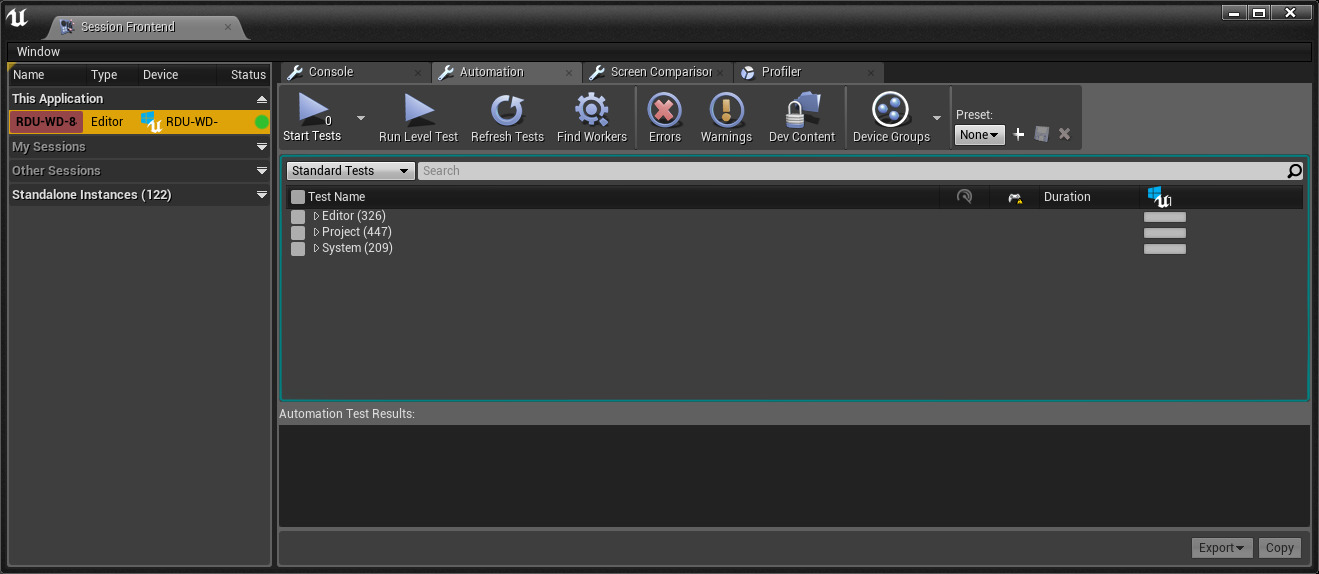Image resolution: width=1319 pixels, height=574 pixels.
Task: Check the Editor (326) test checkbox
Action: 298,217
